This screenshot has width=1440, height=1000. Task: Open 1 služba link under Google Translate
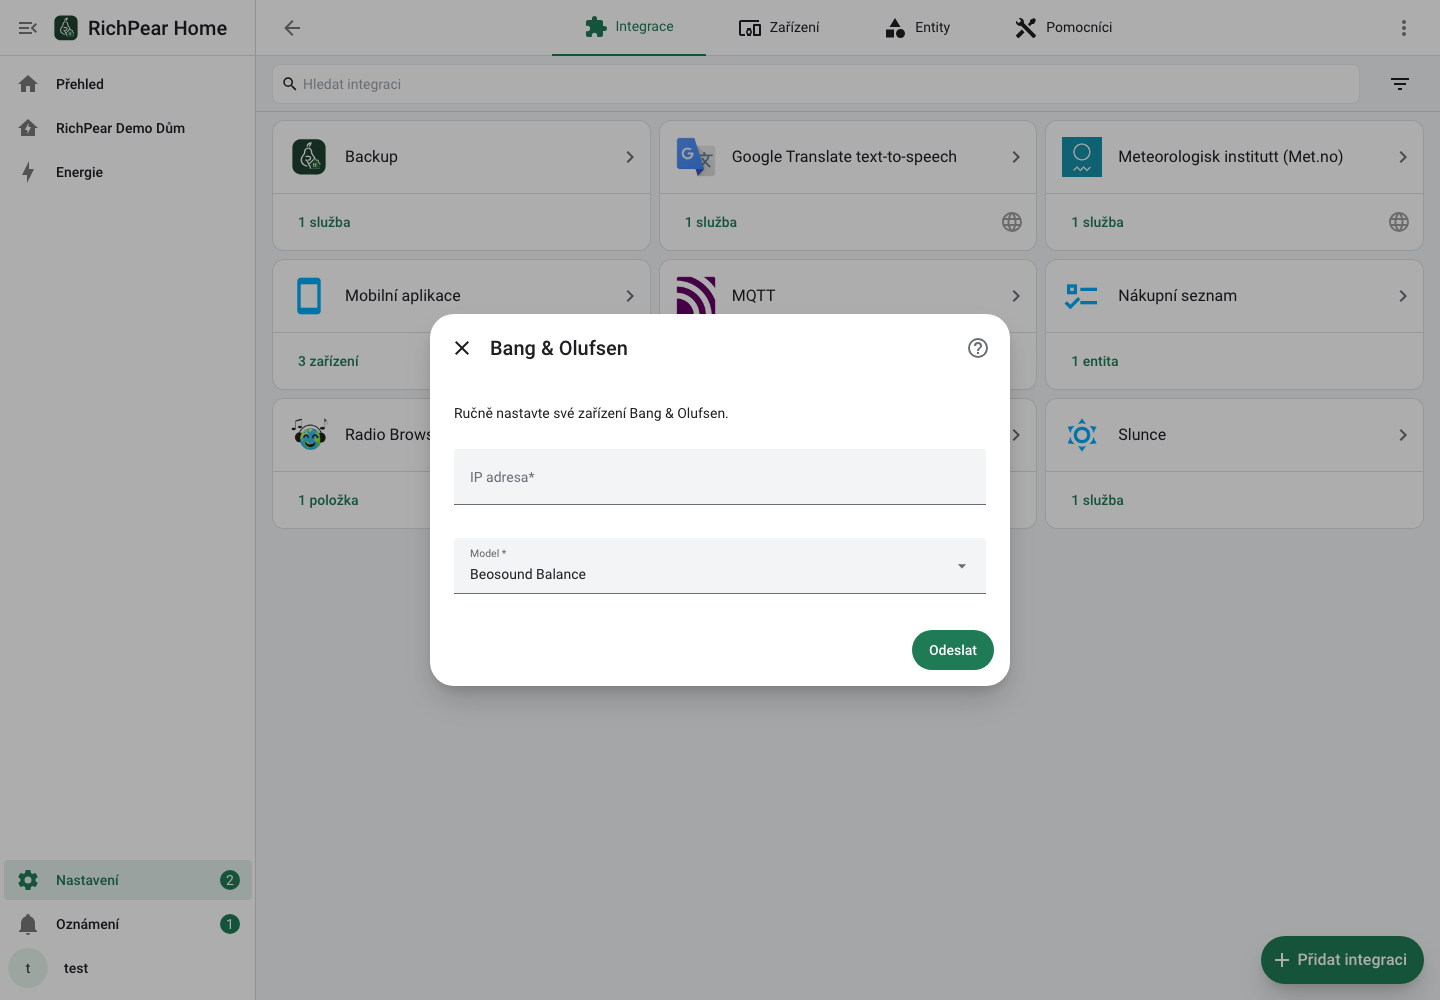click(x=711, y=222)
